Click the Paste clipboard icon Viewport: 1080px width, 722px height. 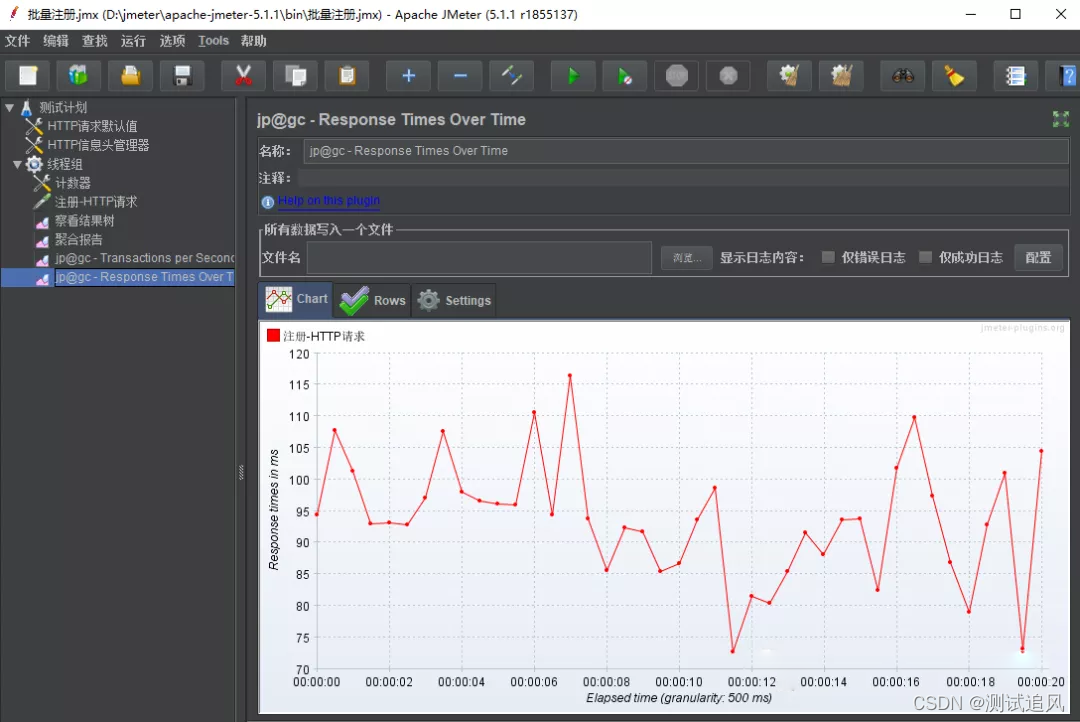pos(347,76)
